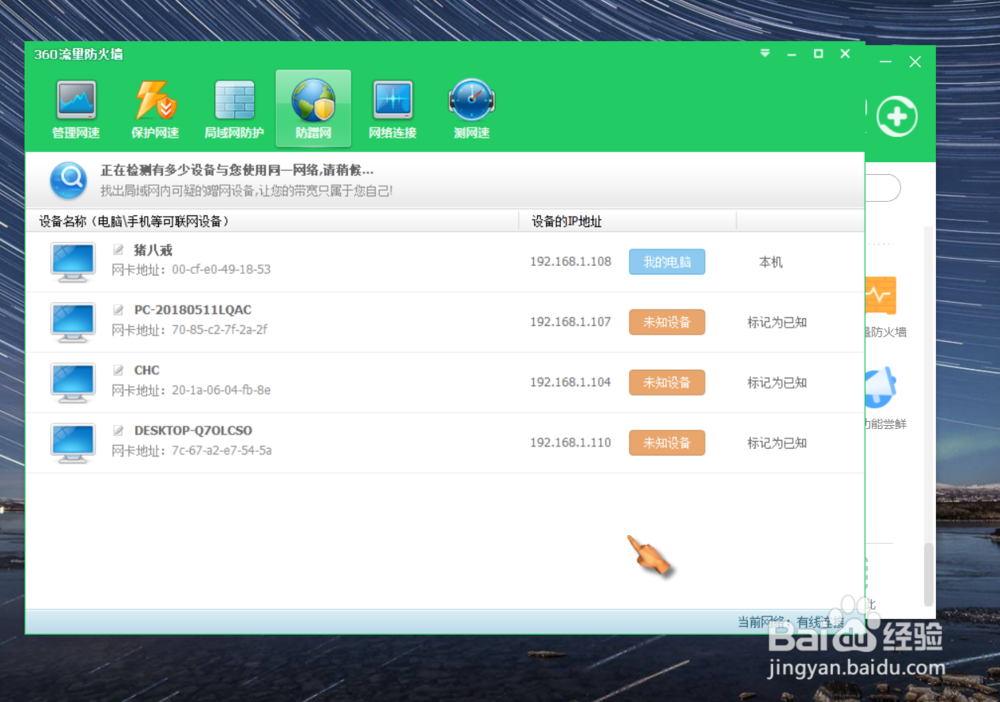The height and width of the screenshot is (702, 1000).
Task: Maximize the 360流量防火墙 window
Action: [818, 54]
